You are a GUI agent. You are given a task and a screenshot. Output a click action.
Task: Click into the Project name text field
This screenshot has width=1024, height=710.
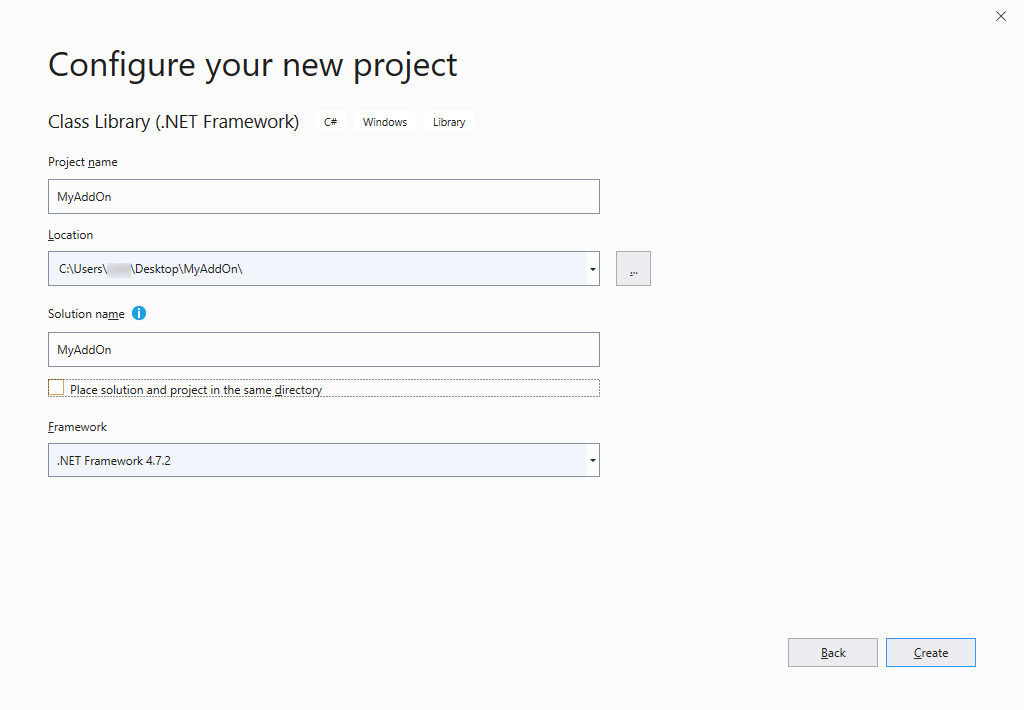tap(323, 197)
